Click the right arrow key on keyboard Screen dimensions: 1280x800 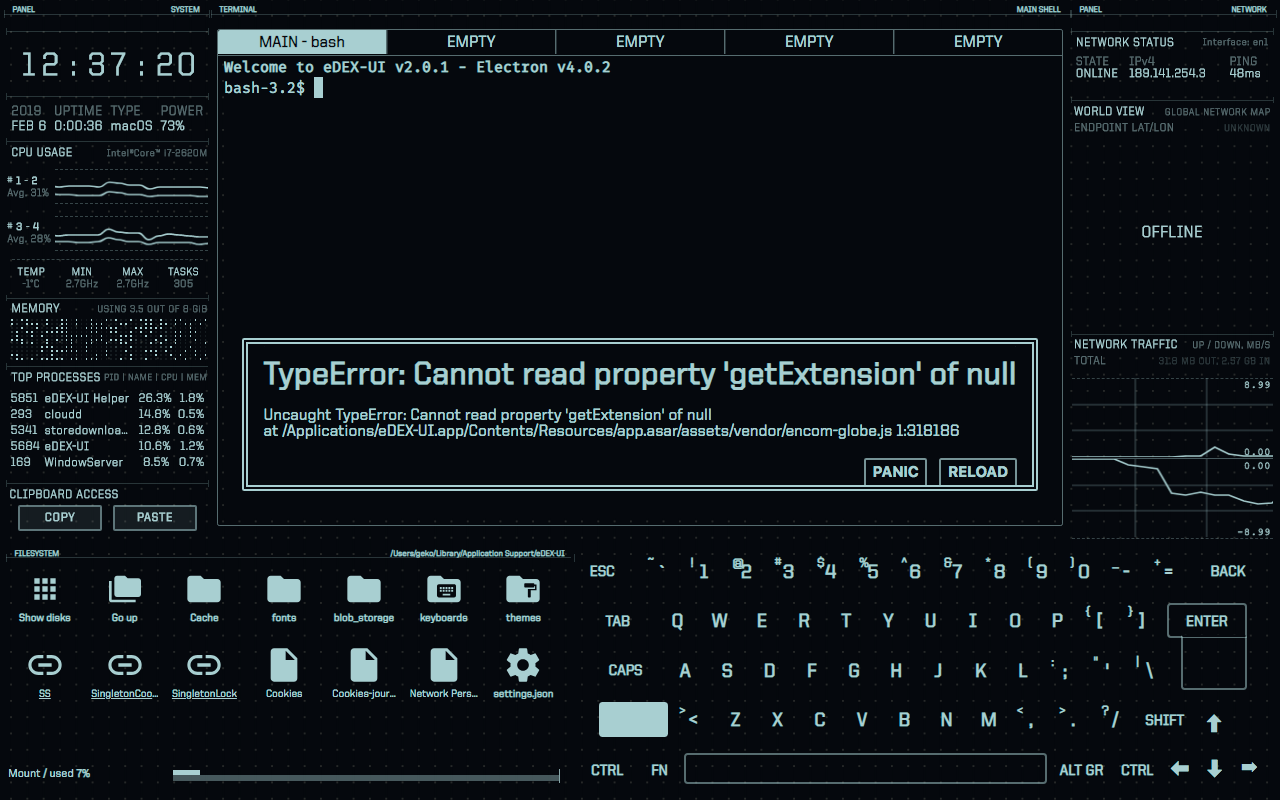tap(1248, 769)
